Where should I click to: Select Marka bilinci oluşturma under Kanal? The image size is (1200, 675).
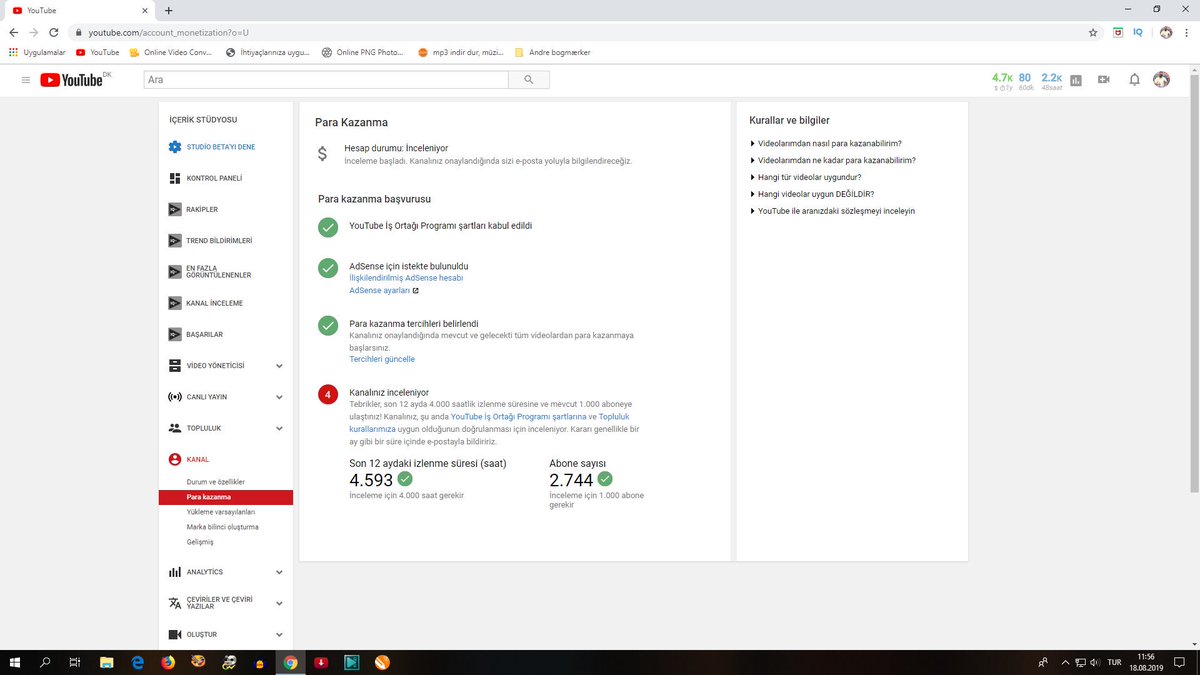pos(222,527)
